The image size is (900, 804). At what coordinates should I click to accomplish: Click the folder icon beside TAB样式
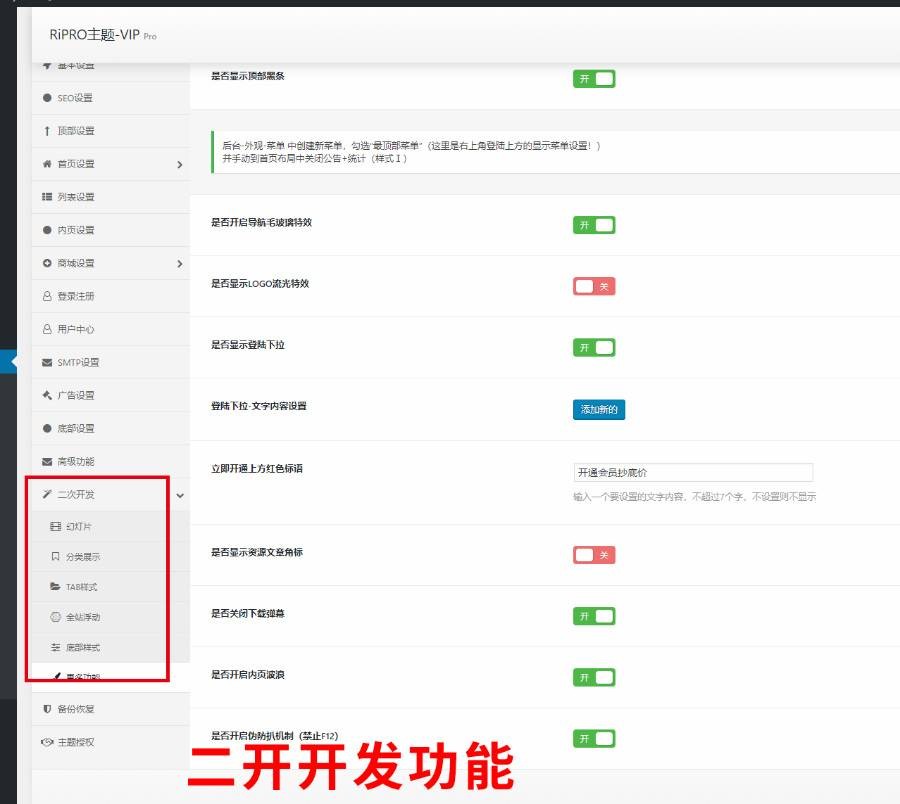[55, 586]
